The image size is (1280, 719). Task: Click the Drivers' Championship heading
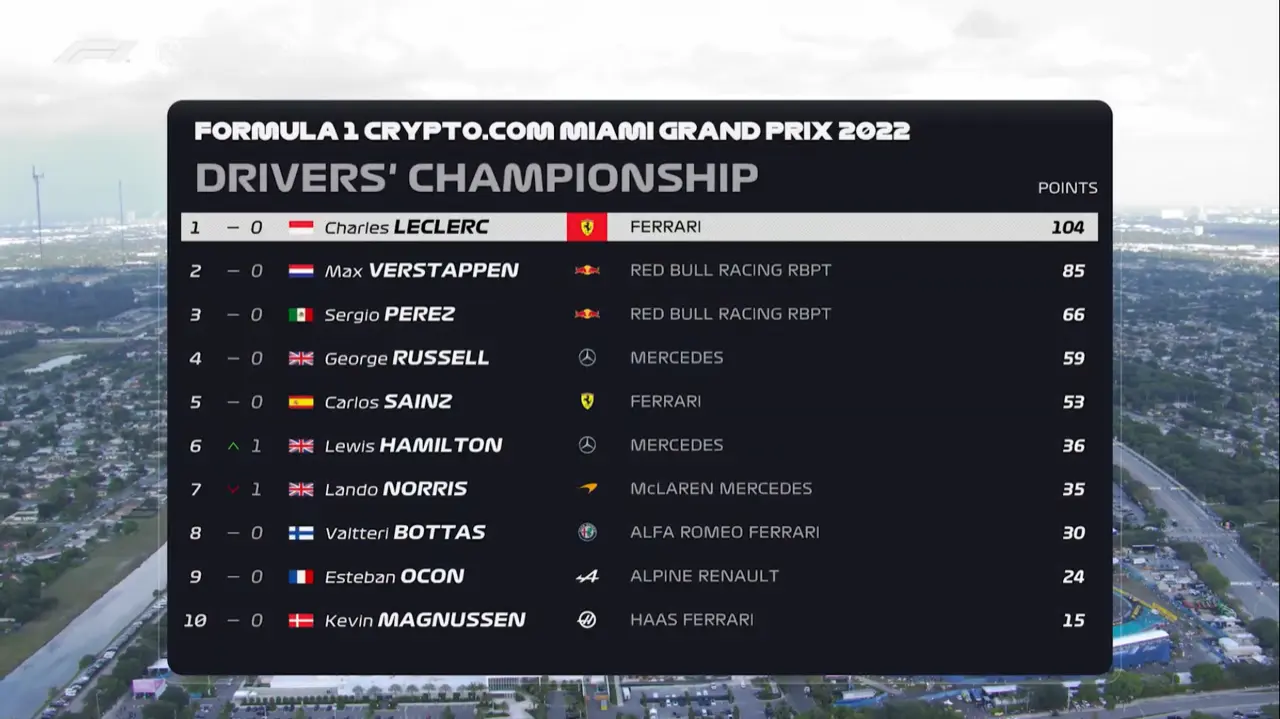click(x=476, y=178)
